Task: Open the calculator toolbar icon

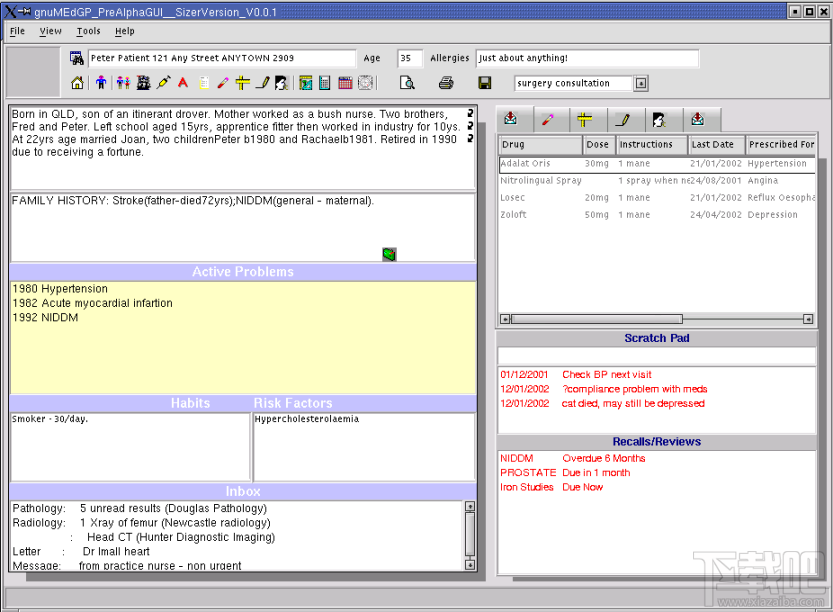Action: pos(323,83)
